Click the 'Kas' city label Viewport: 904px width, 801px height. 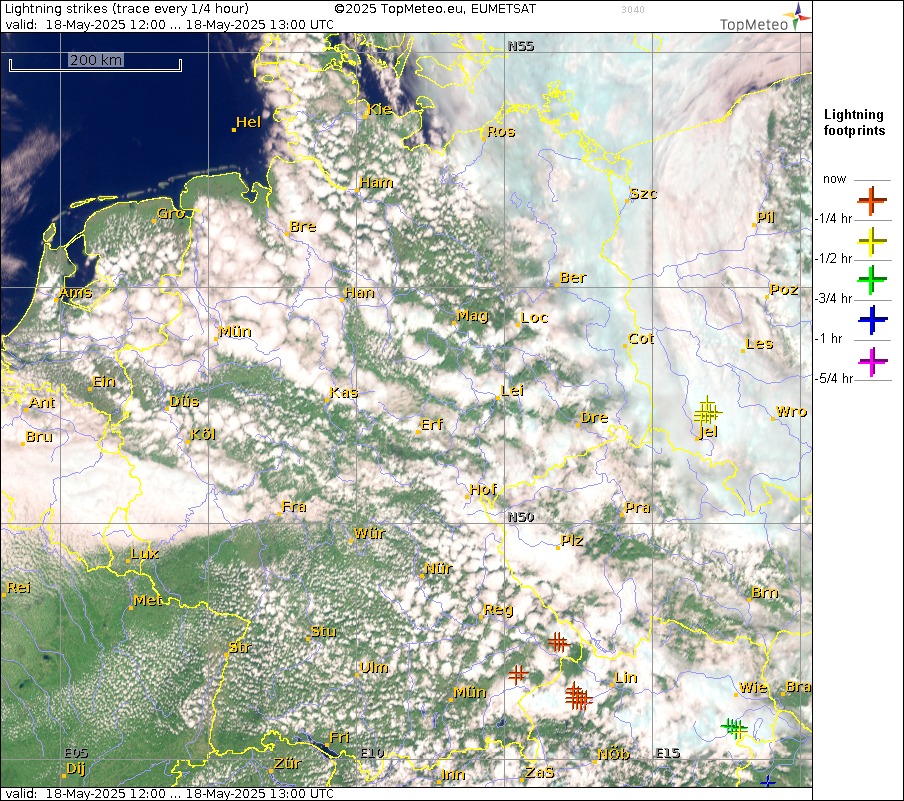coord(344,393)
